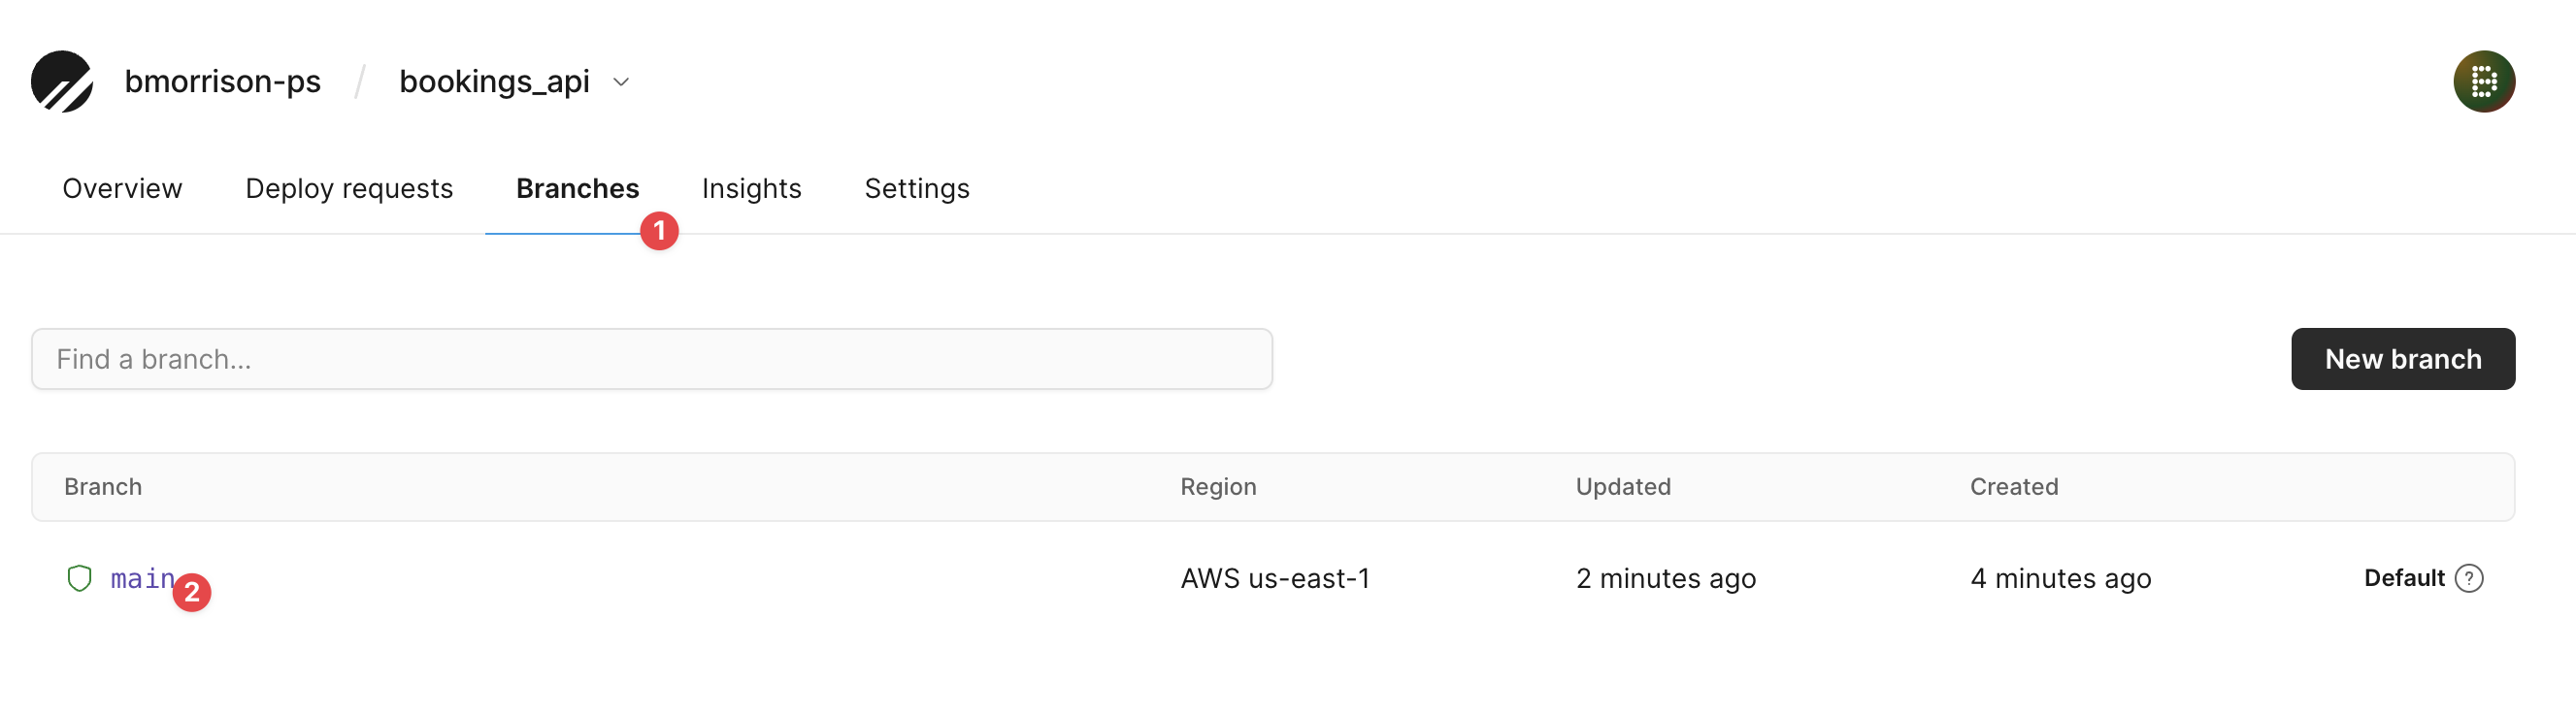Click the question mark help icon next to Default
Image resolution: width=2576 pixels, height=716 pixels.
click(2469, 578)
